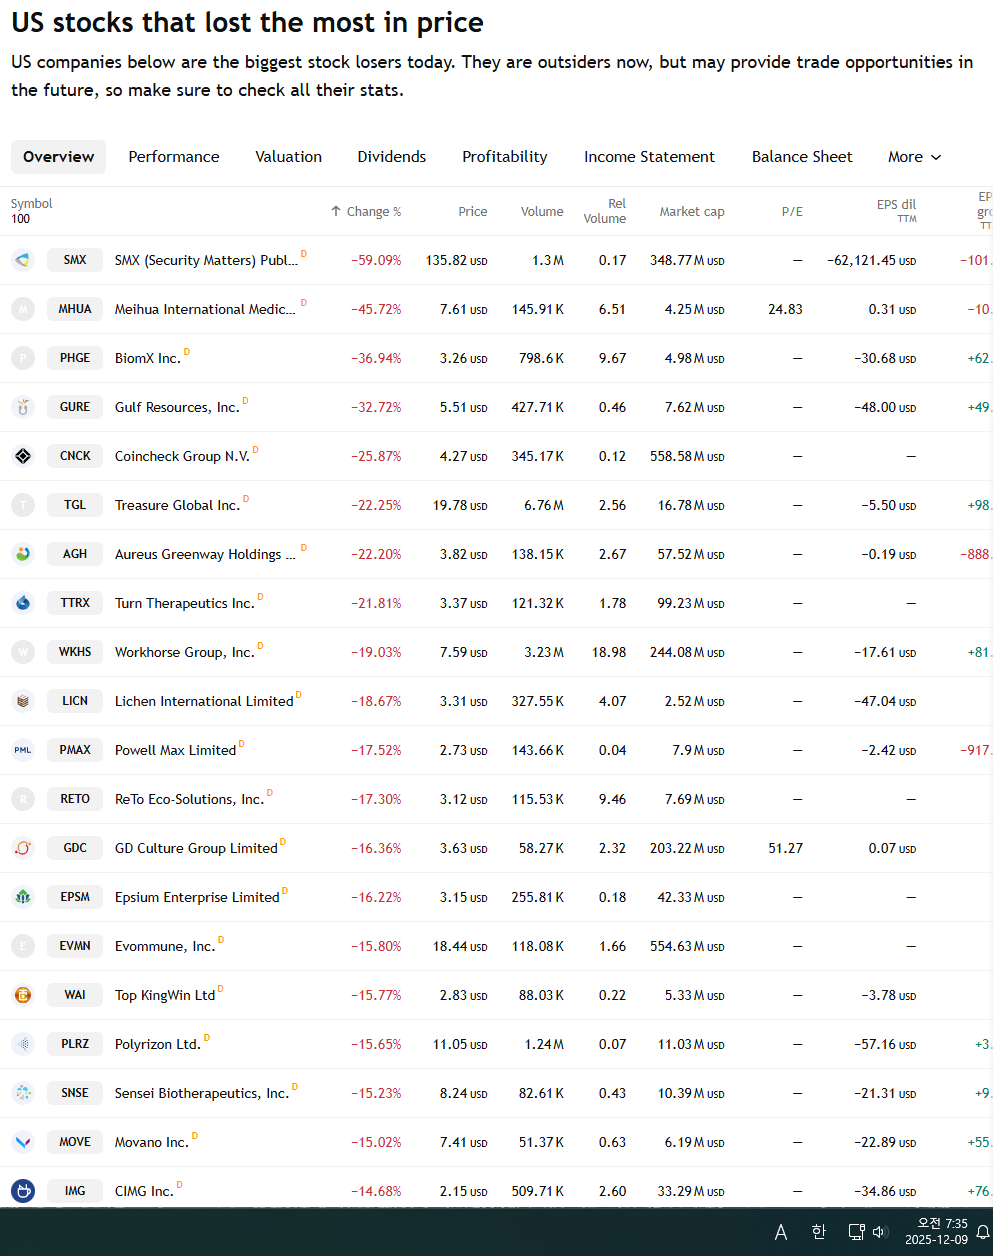Sort by Rel Volume column header
Viewport: 993px width, 1256px height.
click(605, 211)
